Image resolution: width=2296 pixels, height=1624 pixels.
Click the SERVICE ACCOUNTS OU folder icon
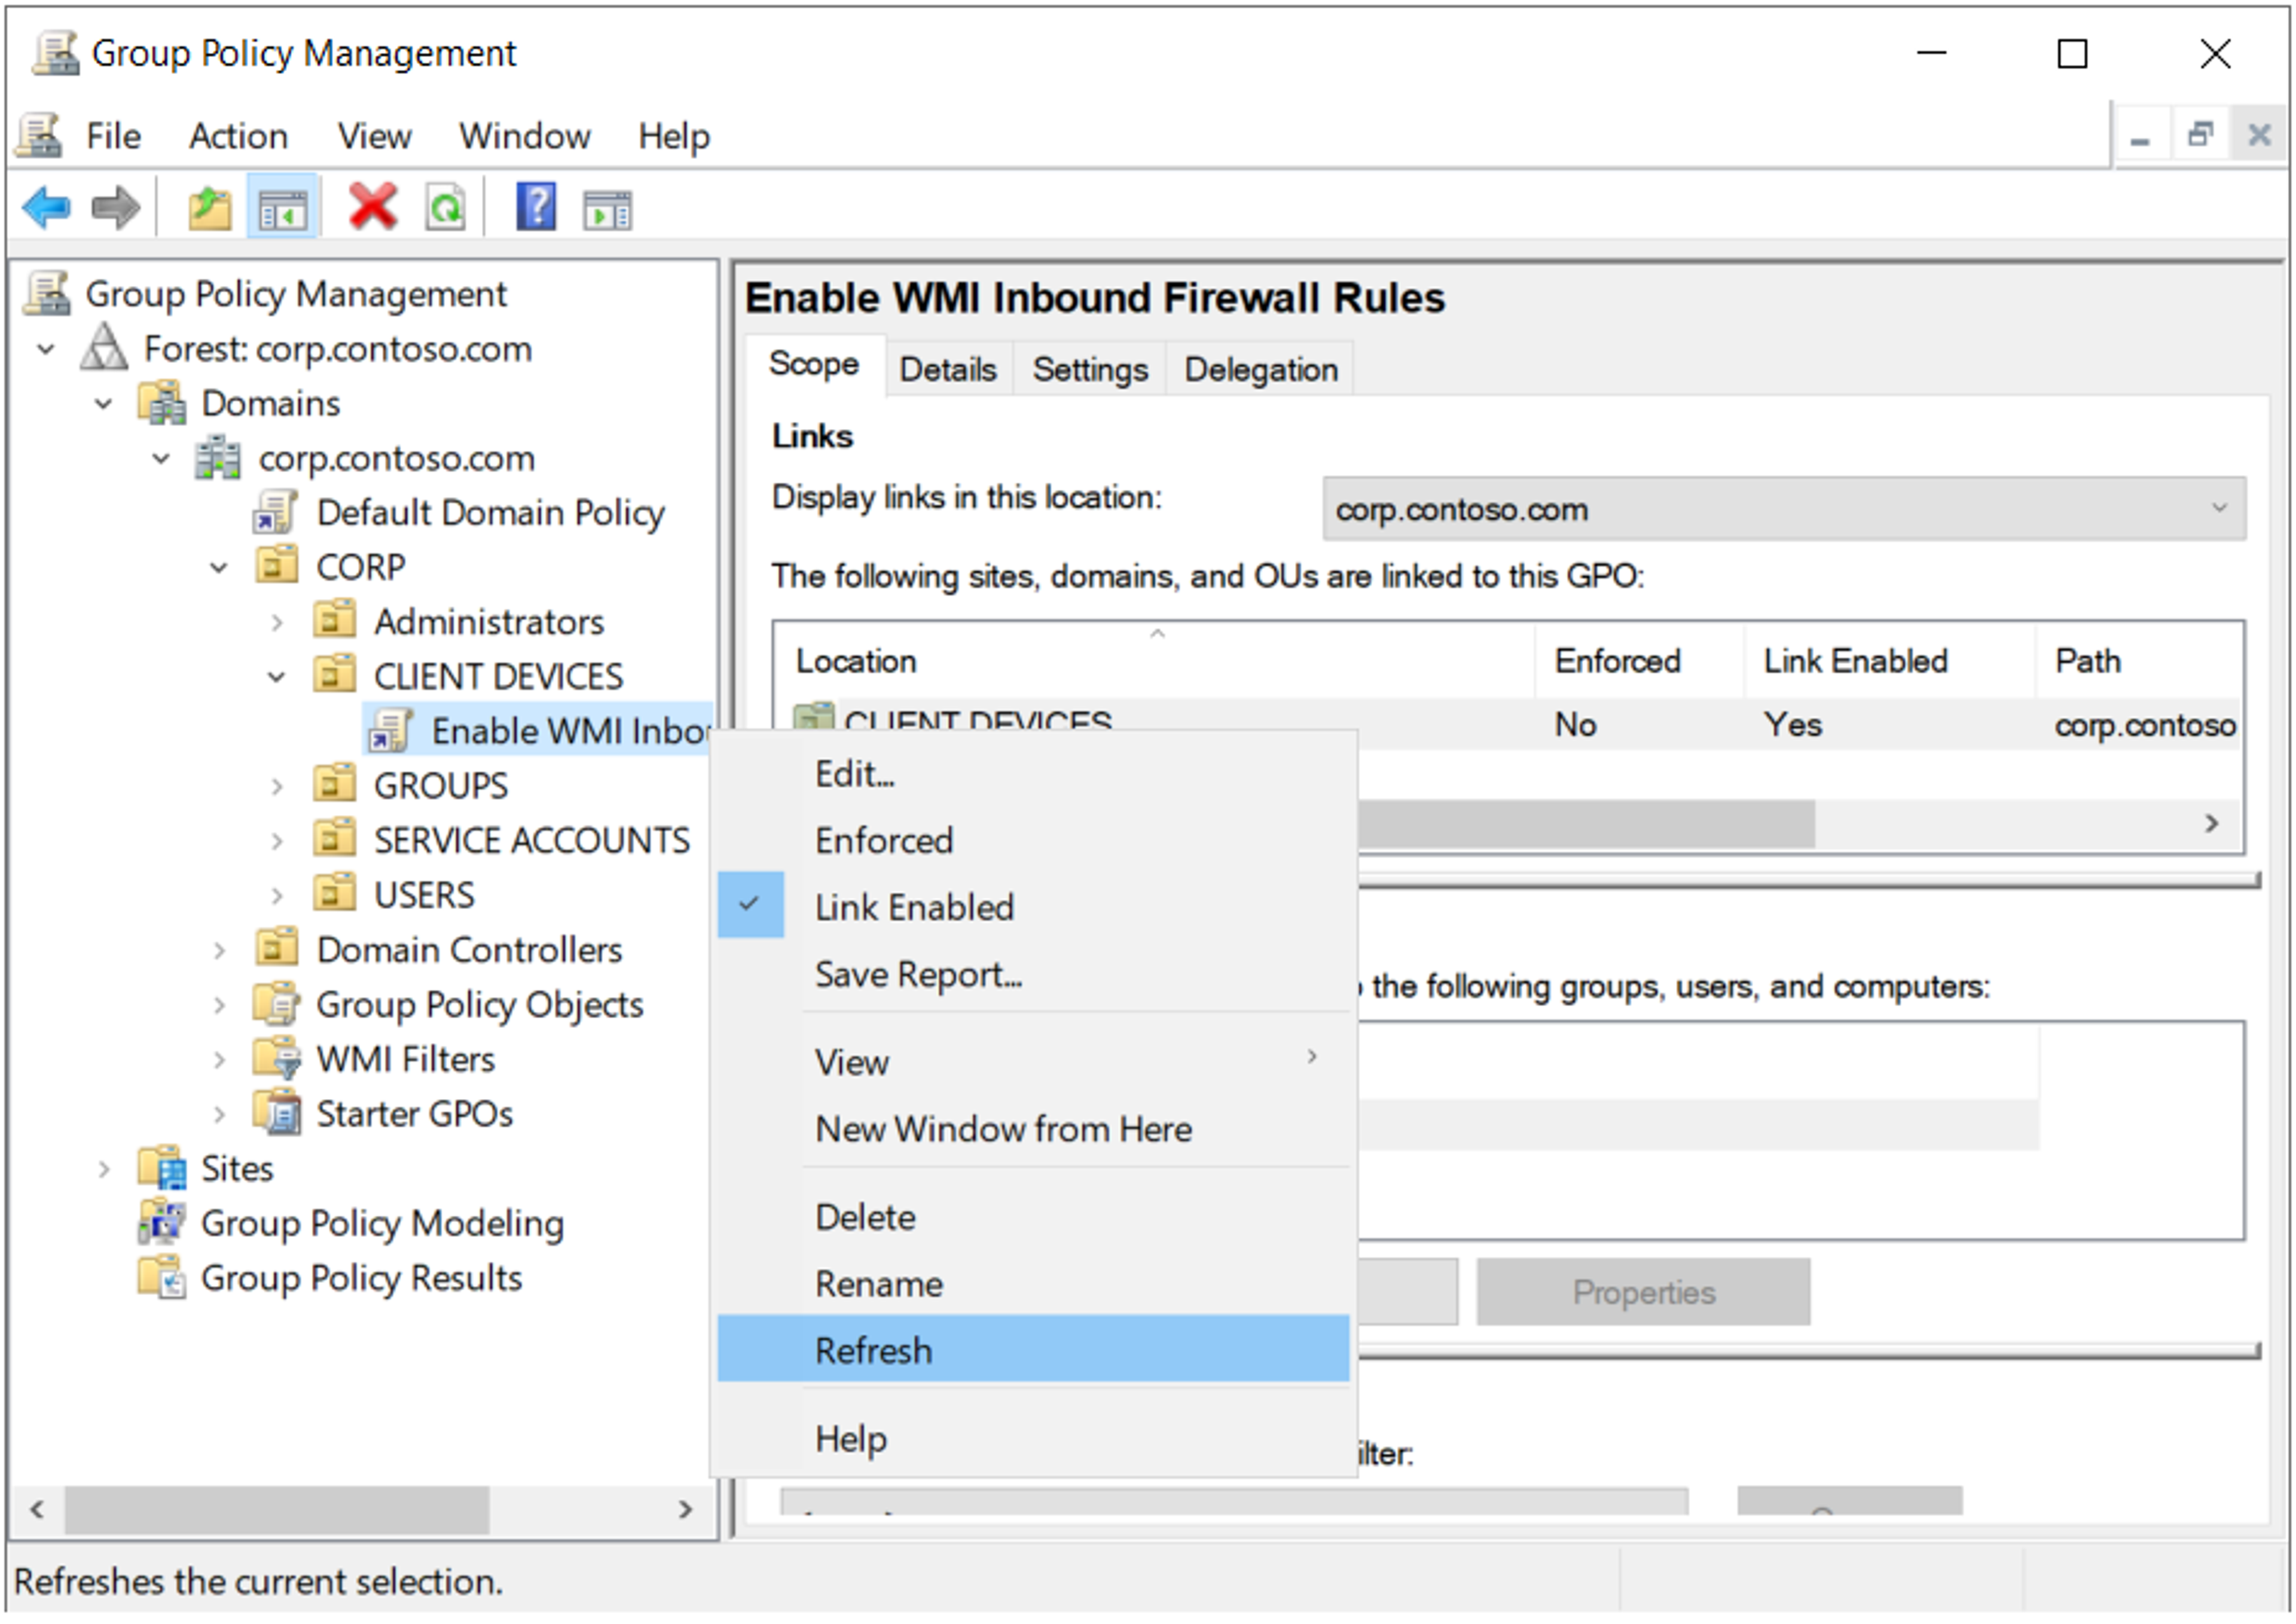coord(335,839)
